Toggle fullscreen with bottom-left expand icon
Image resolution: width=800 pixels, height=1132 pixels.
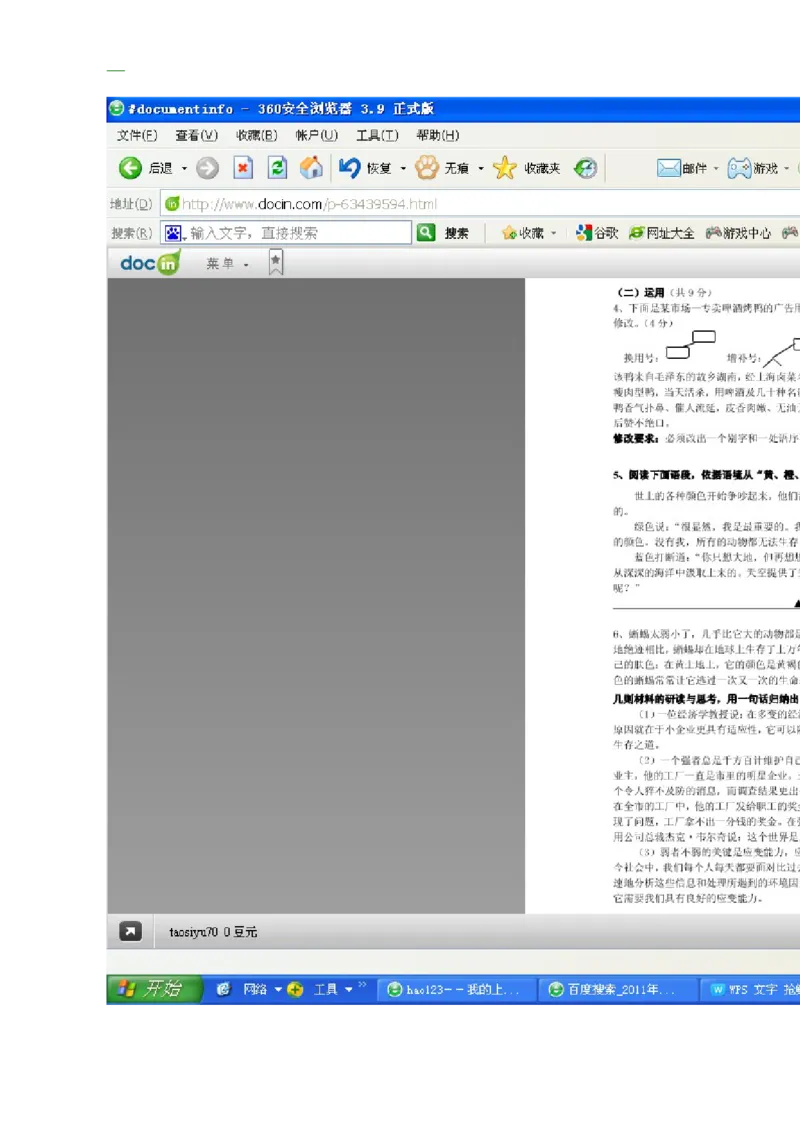click(x=129, y=930)
